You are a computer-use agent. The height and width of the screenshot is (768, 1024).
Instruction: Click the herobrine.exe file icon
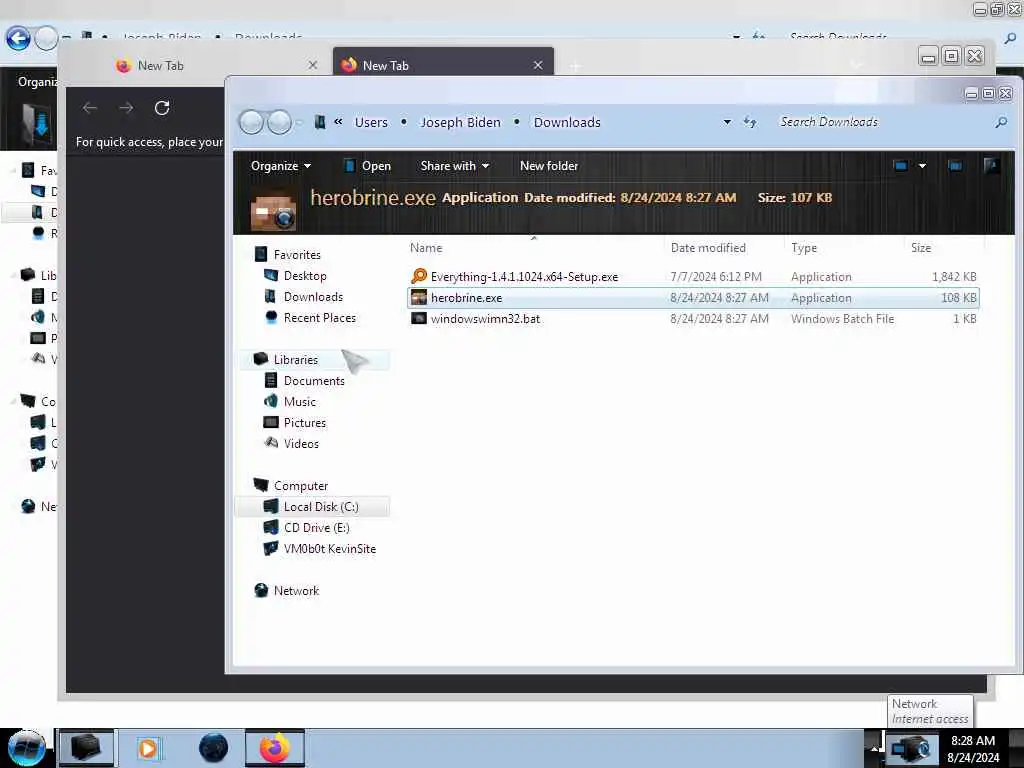pyautogui.click(x=419, y=298)
